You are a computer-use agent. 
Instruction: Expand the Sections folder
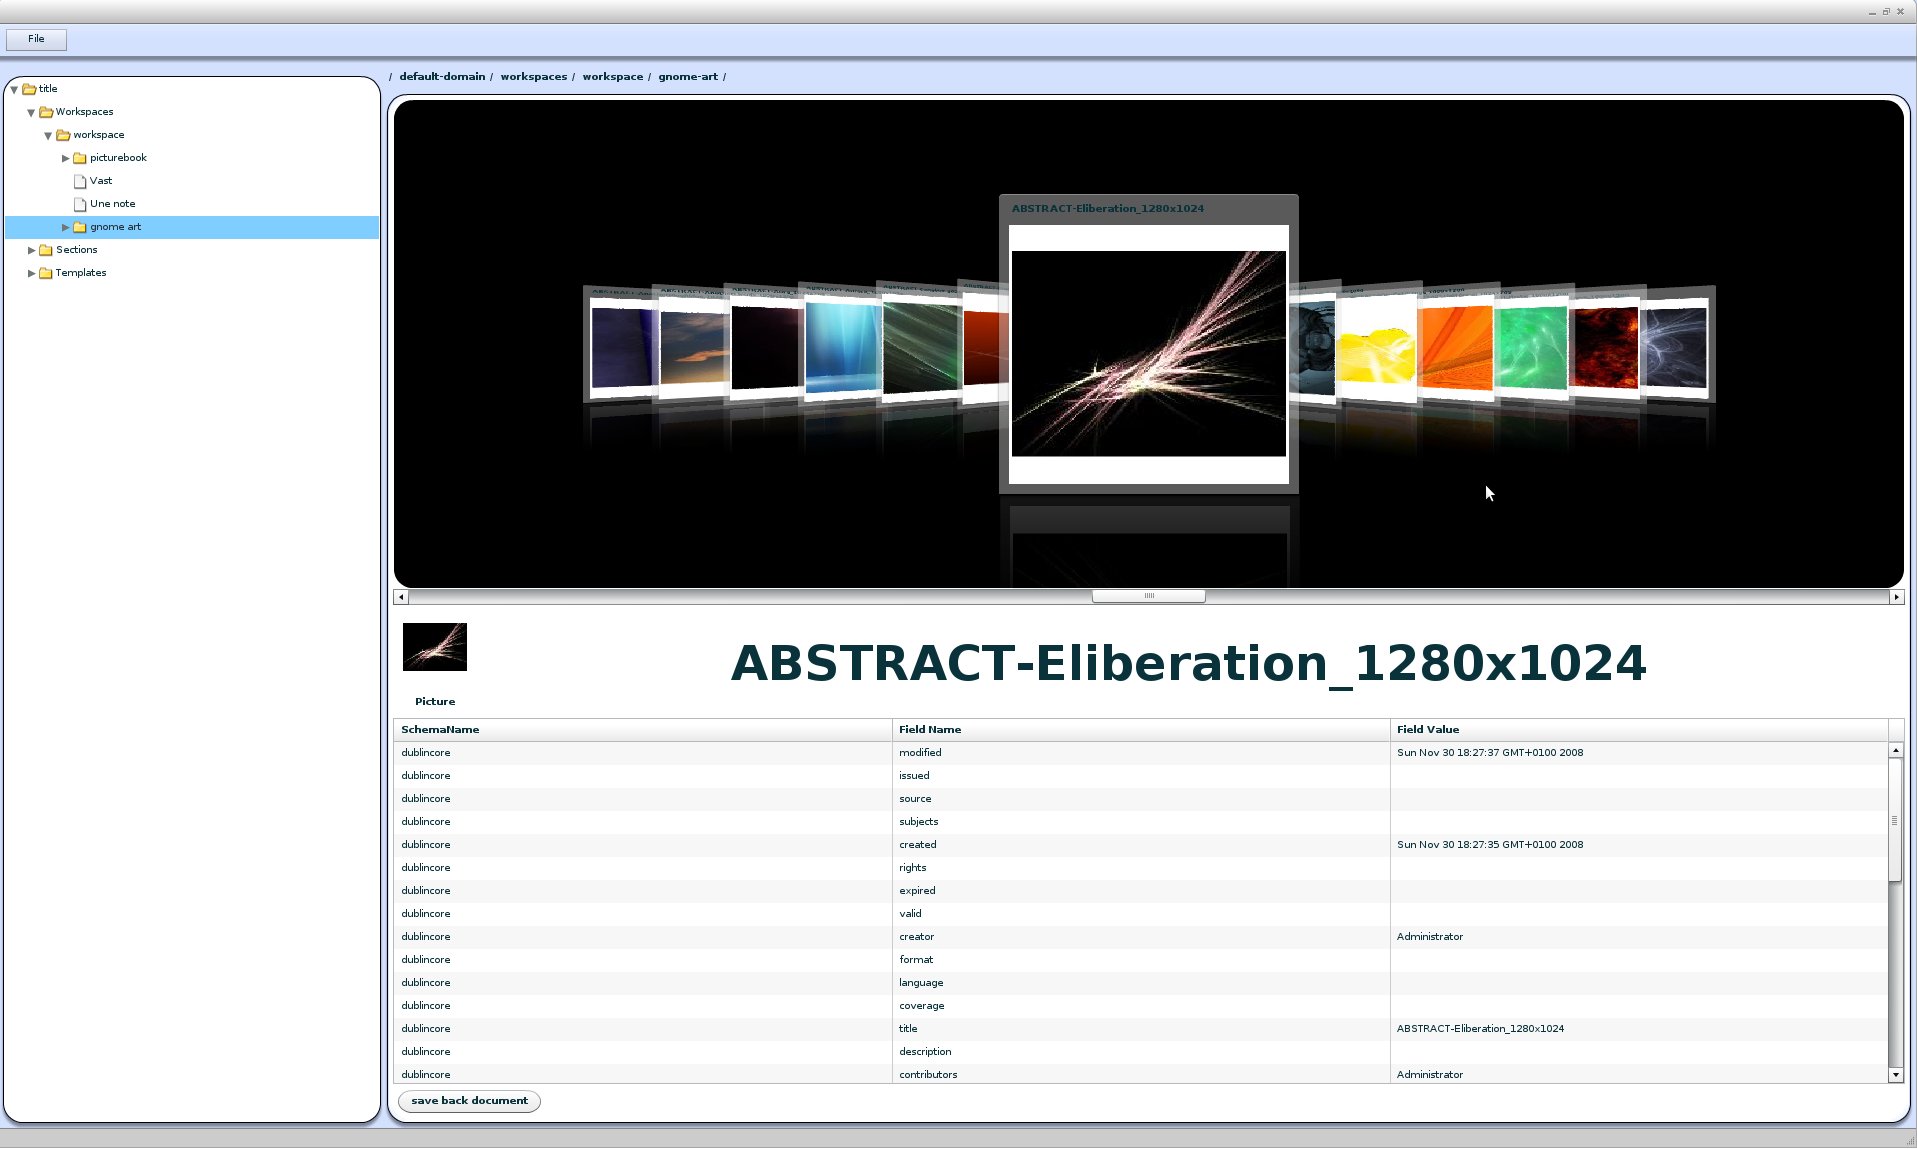tap(31, 250)
